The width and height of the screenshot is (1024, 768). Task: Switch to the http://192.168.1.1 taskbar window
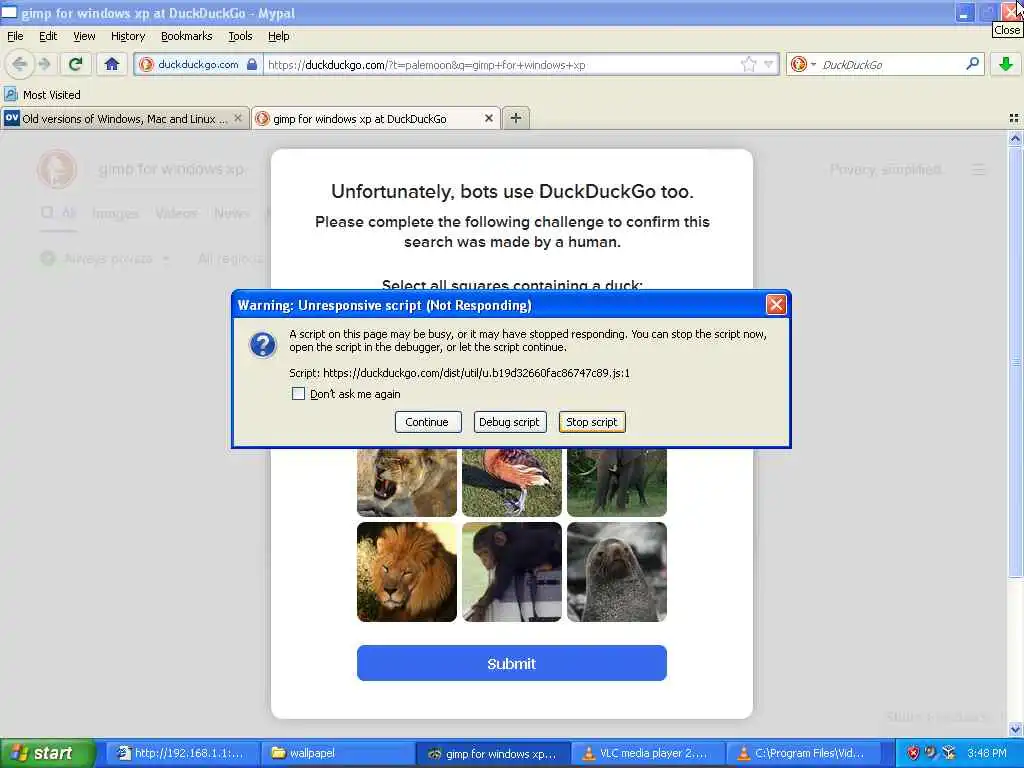[x=182, y=753]
